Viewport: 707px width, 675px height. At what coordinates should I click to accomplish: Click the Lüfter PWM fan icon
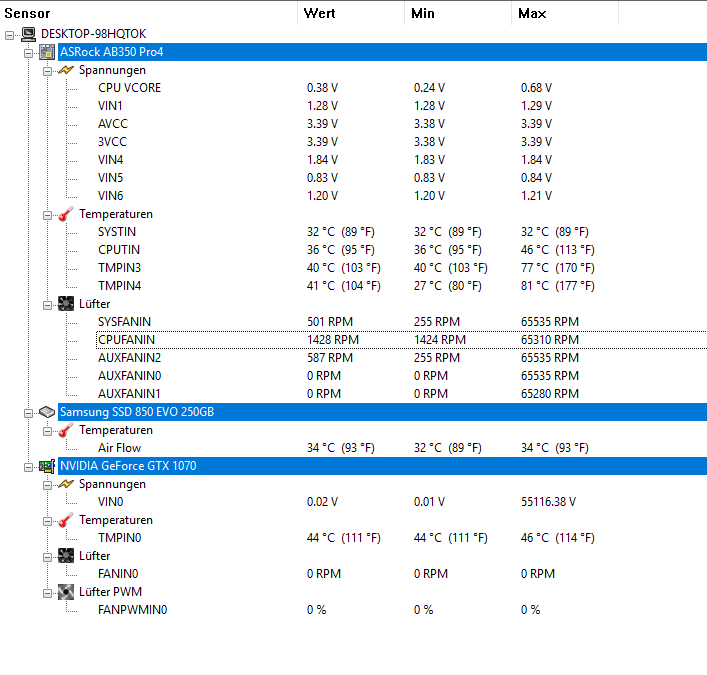(x=66, y=592)
